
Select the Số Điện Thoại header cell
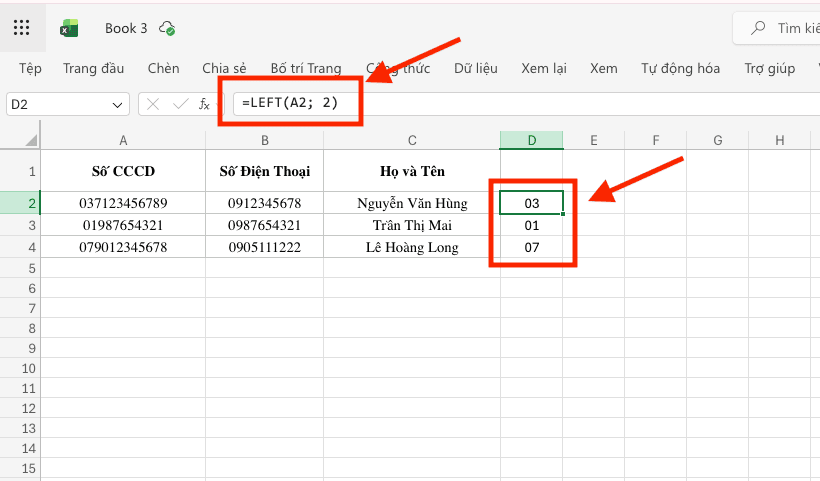[x=265, y=171]
